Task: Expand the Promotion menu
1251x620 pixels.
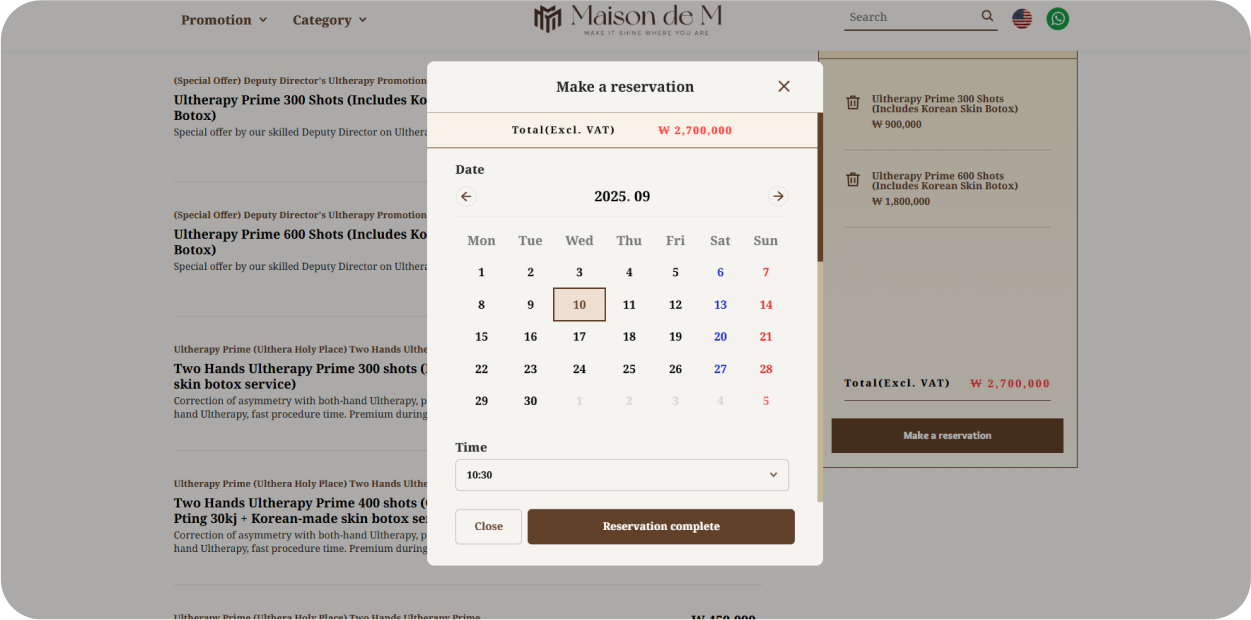Action: pos(224,20)
